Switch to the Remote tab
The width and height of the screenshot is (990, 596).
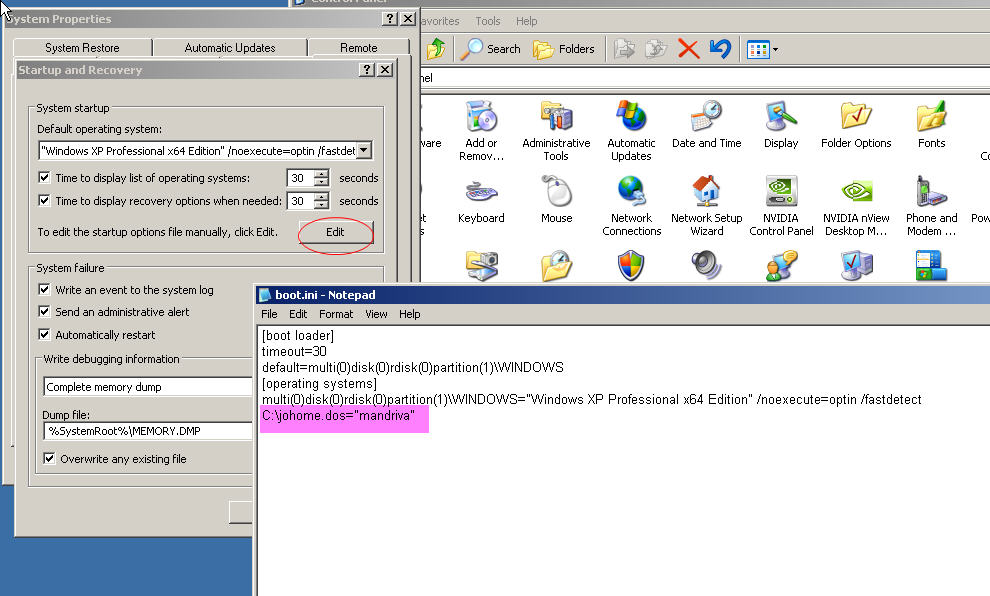pos(359,48)
